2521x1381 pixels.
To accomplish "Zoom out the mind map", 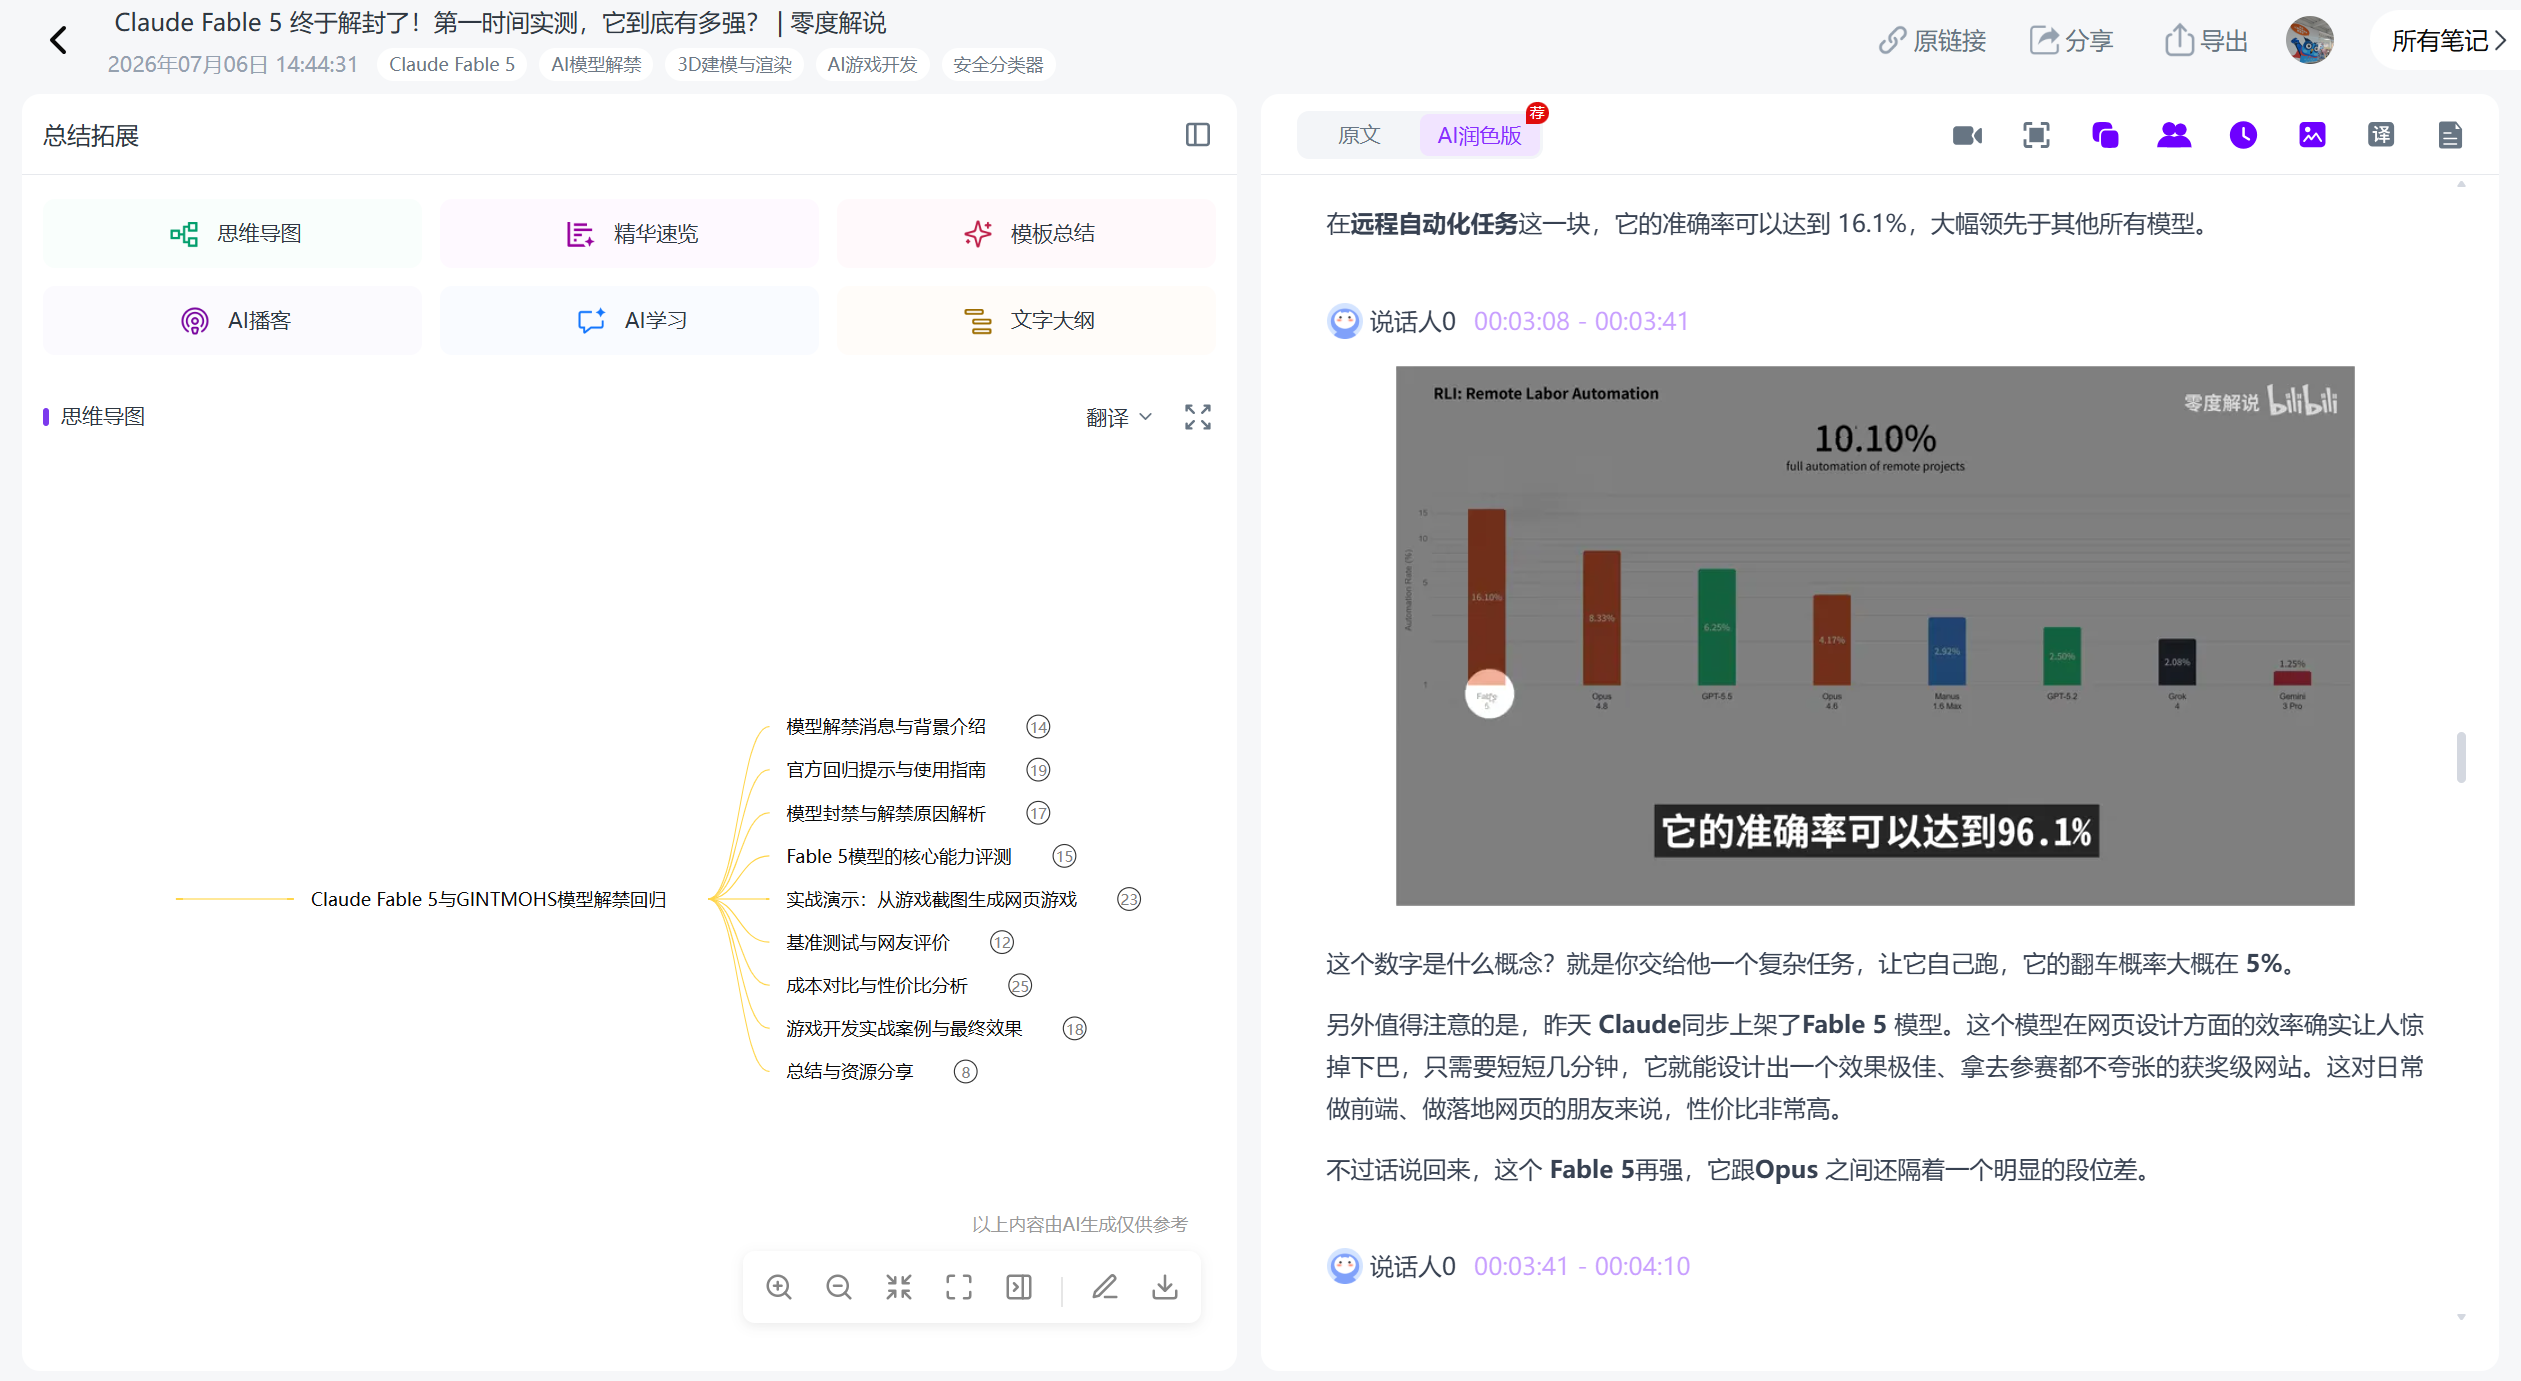I will point(839,1287).
